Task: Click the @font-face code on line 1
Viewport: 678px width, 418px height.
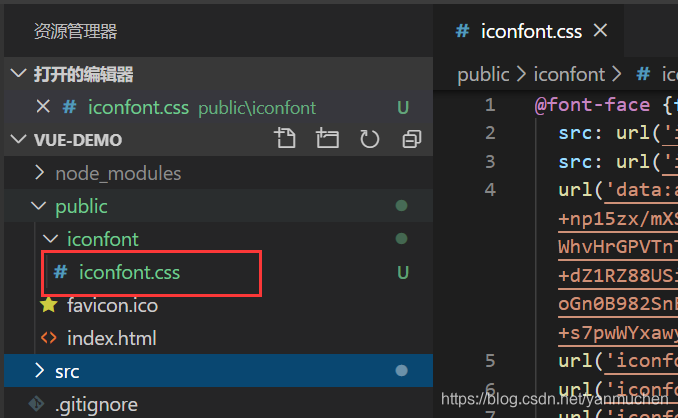Action: click(592, 105)
